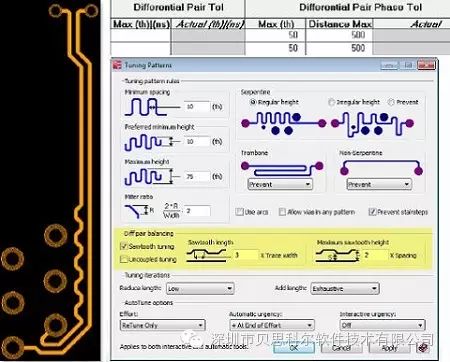
Task: Click the Regular height serpentine illustration
Action: tap(283, 123)
